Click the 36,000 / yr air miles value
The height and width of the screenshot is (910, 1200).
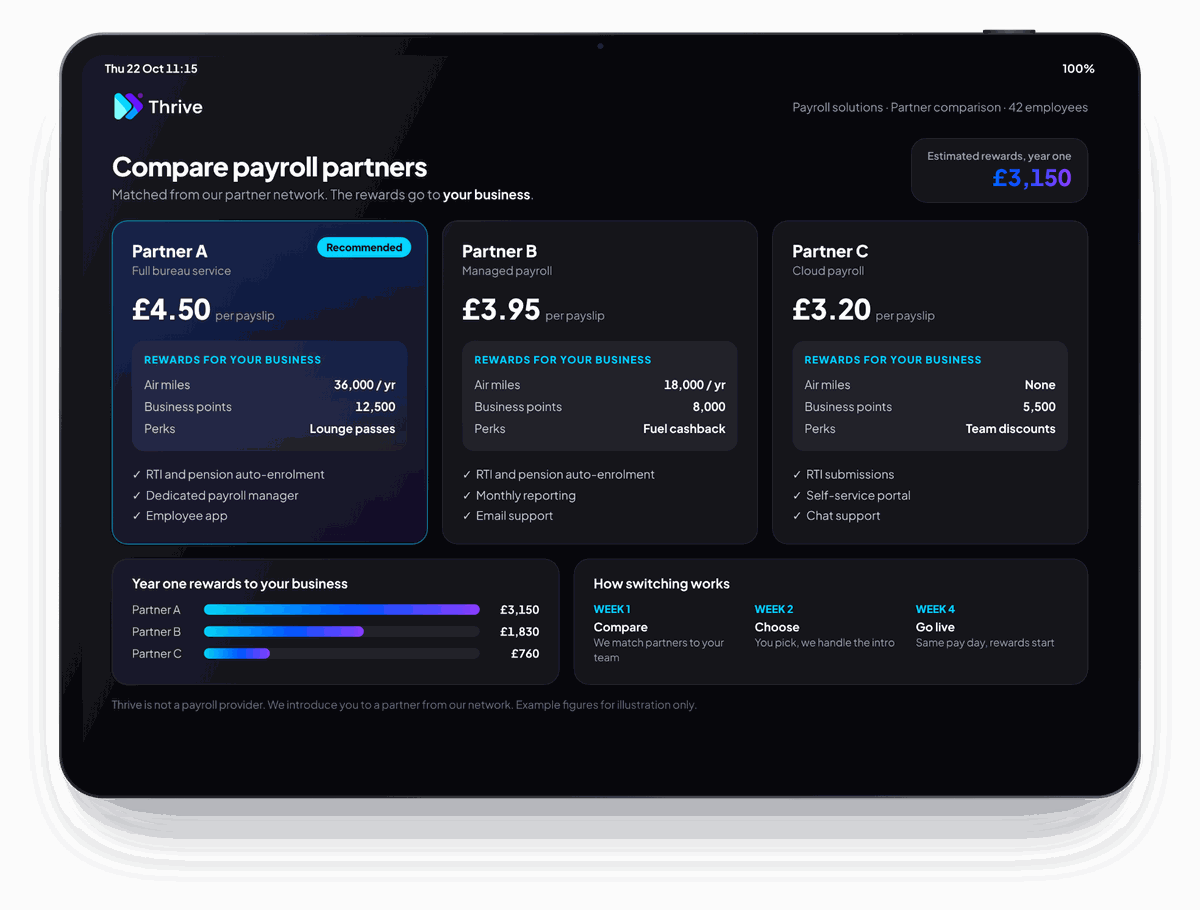365,385
